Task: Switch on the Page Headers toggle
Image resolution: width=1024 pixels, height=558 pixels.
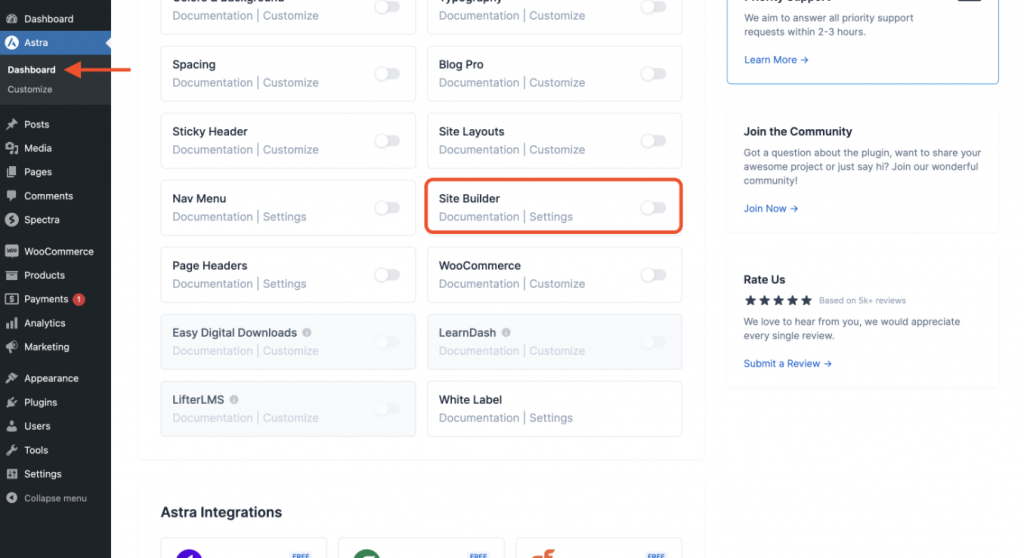Action: pos(387,275)
